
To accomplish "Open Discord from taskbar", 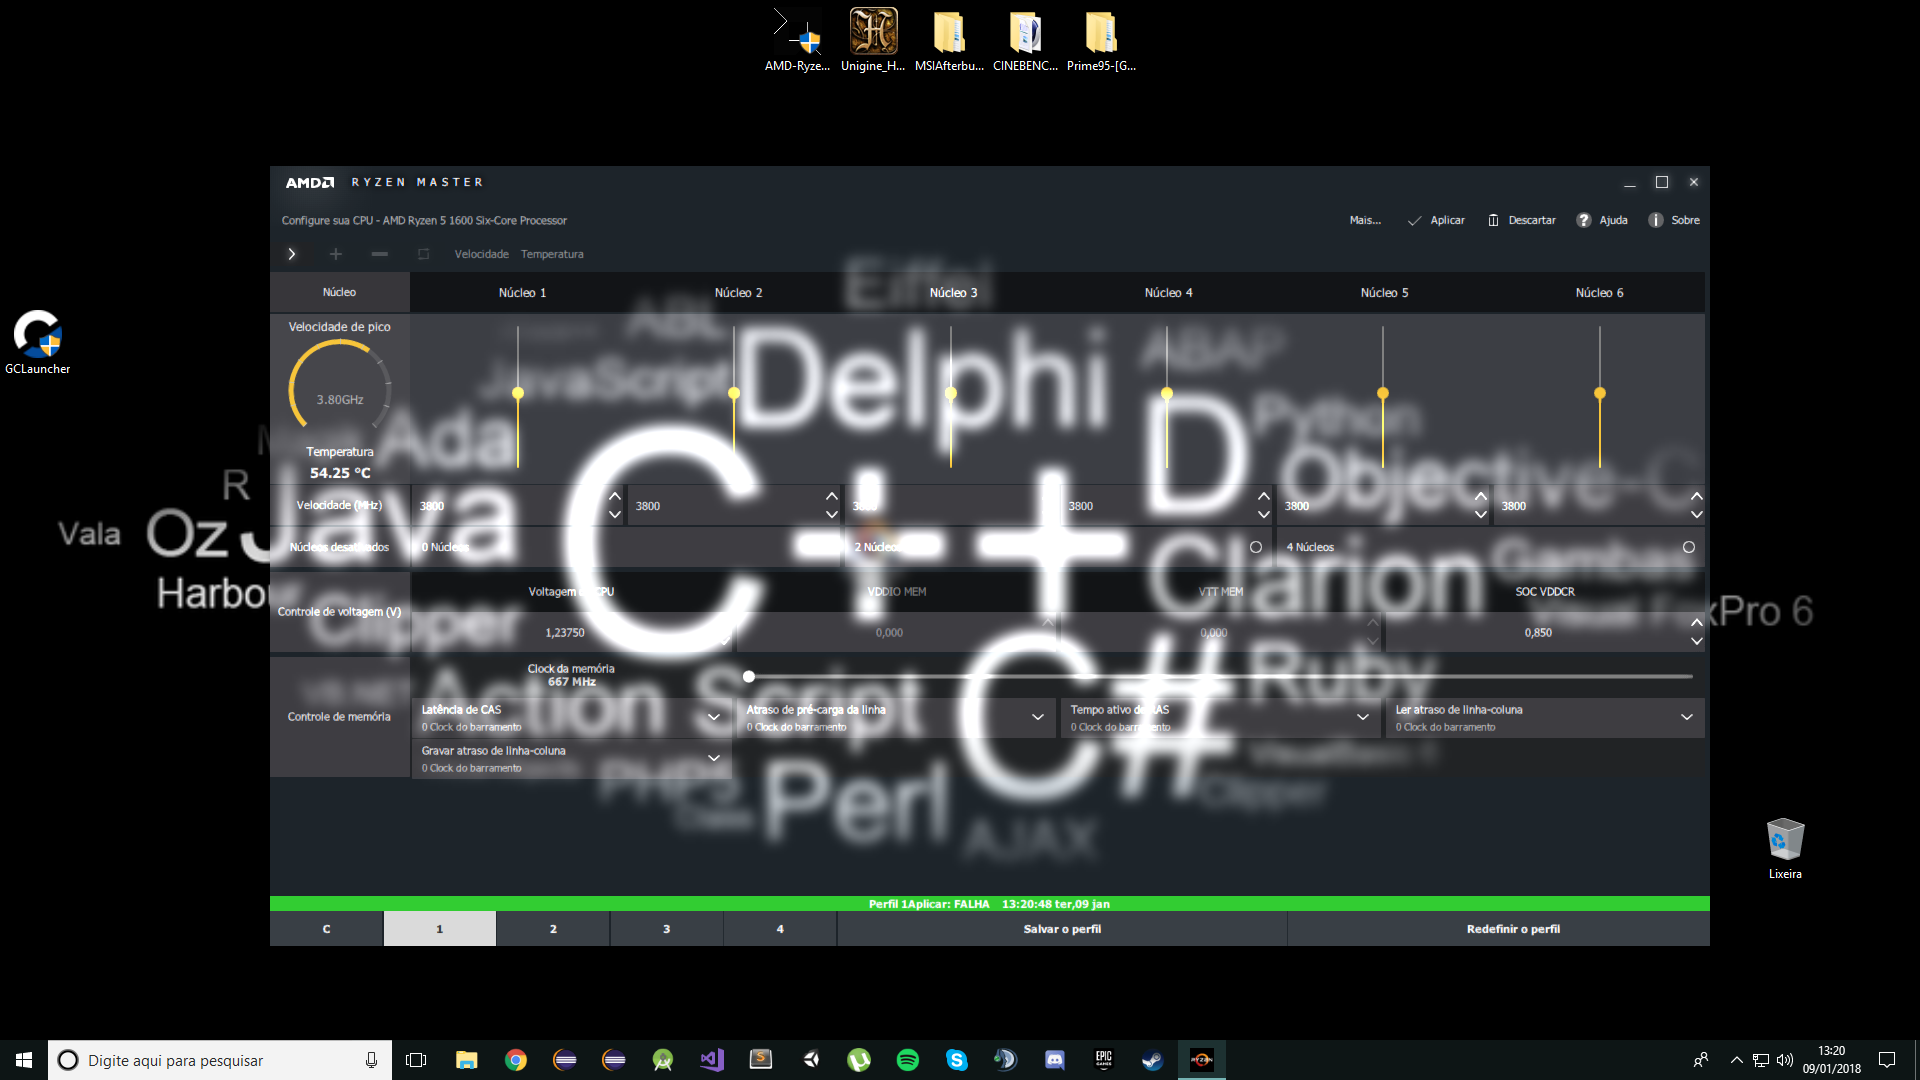I will point(1055,1060).
